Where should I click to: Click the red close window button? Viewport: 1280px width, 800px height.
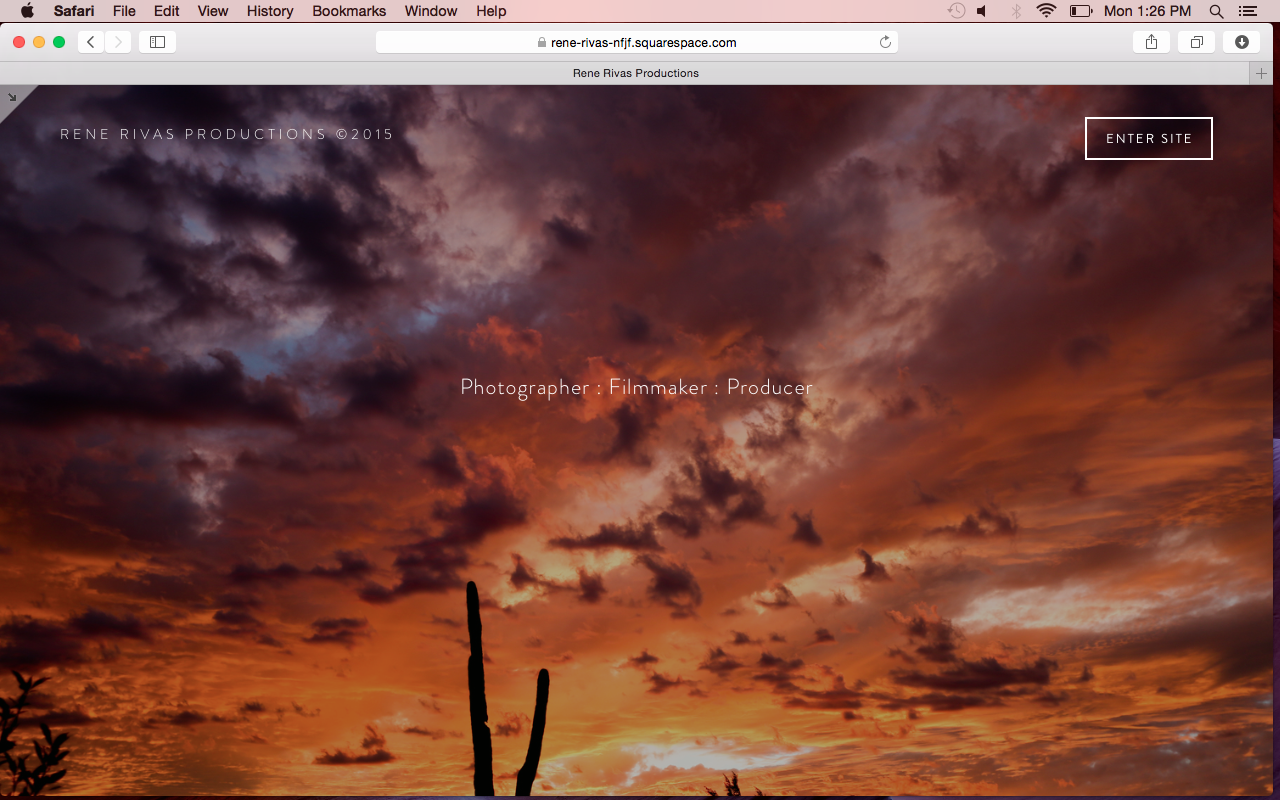(x=19, y=42)
